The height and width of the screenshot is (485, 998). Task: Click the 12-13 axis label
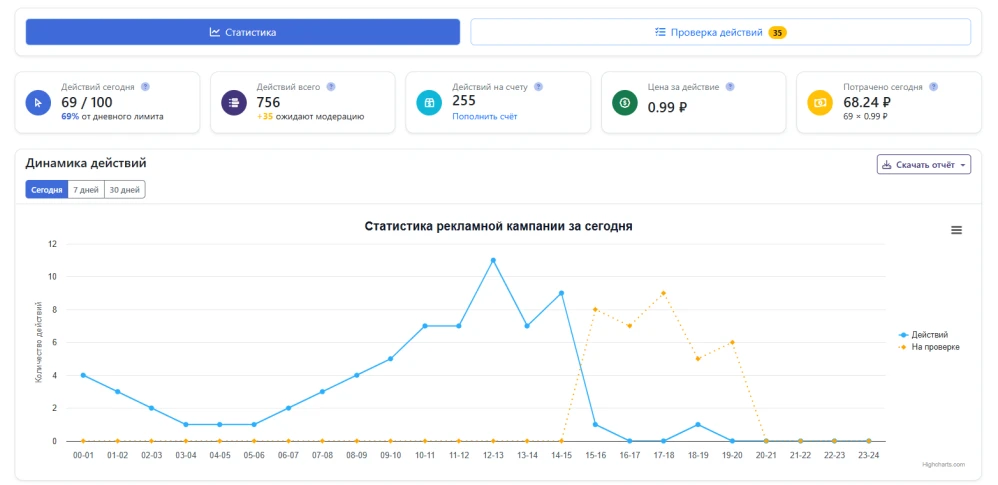pyautogui.click(x=493, y=456)
